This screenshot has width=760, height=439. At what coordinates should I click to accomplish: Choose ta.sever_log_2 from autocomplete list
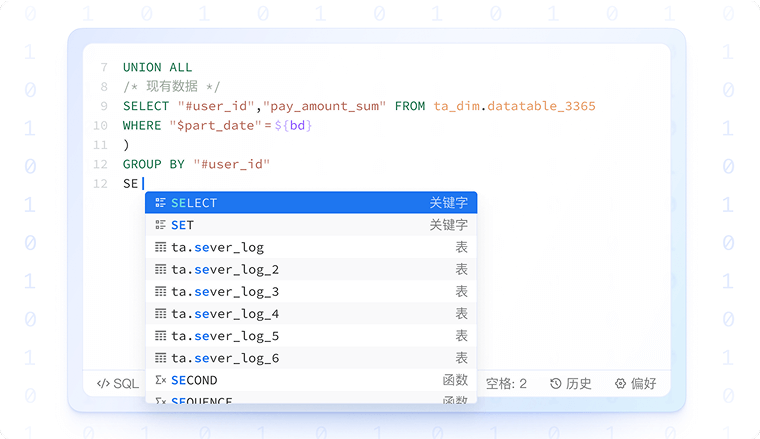click(225, 269)
